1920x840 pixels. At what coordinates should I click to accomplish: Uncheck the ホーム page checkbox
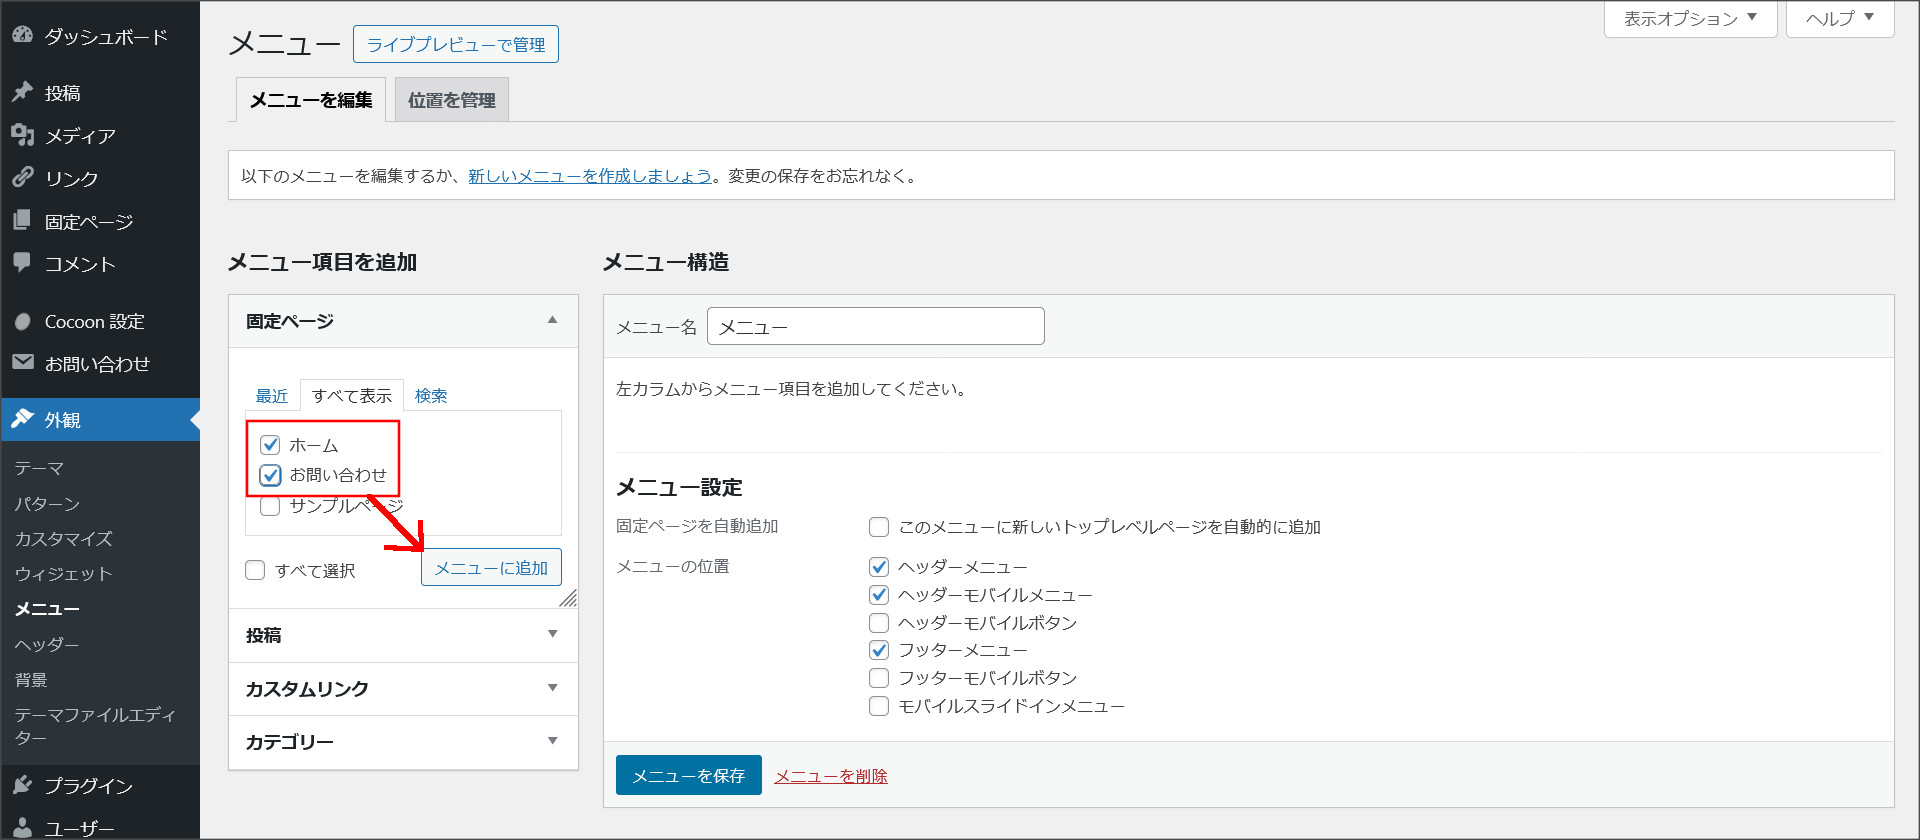(x=270, y=445)
